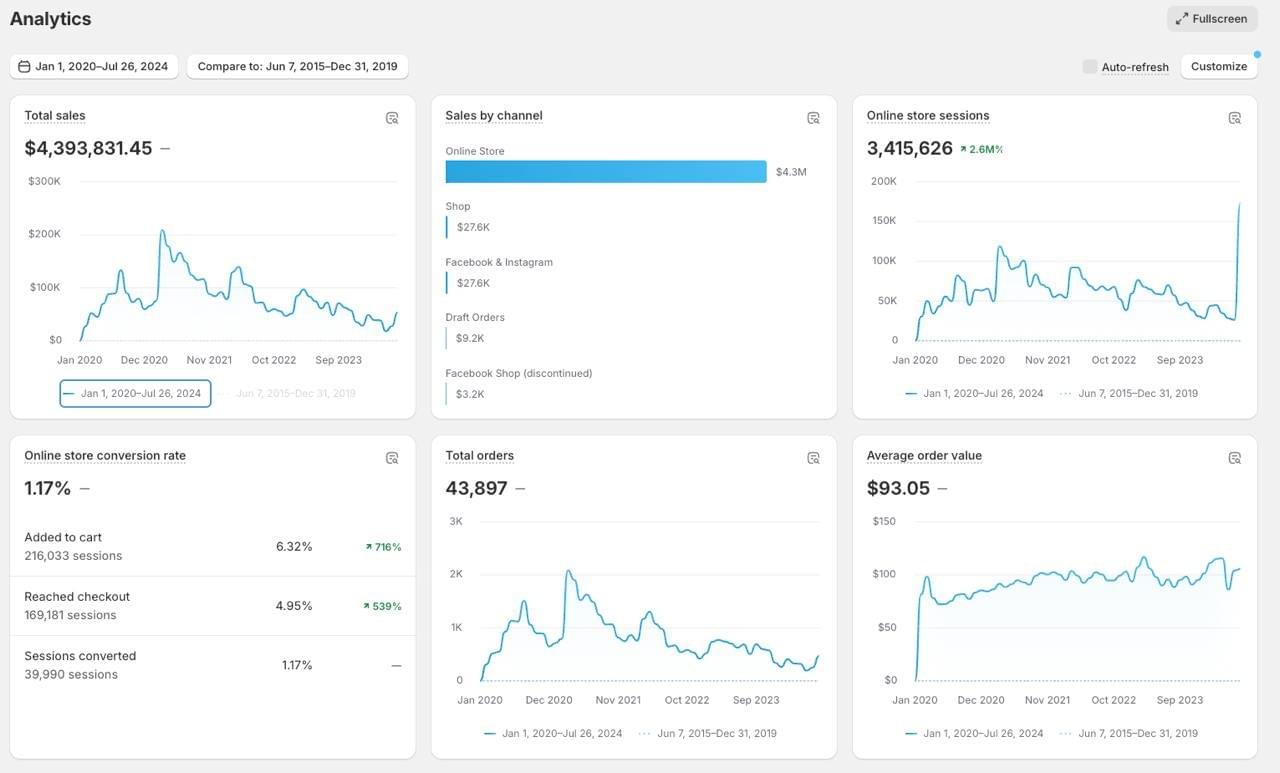Toggle Jan 1, 2020–Jul 26, 2024 legend in Total sales

135,393
